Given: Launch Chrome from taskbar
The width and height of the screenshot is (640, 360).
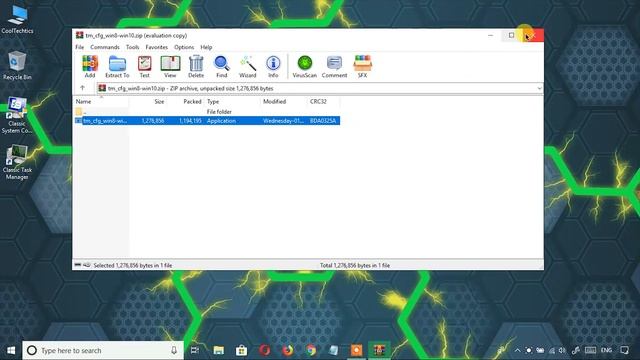Looking at the screenshot, I should (311, 350).
